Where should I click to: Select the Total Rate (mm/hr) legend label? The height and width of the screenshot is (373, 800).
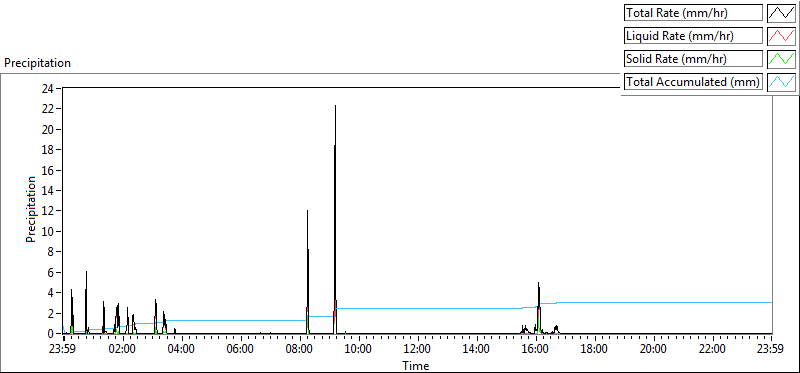click(x=693, y=13)
